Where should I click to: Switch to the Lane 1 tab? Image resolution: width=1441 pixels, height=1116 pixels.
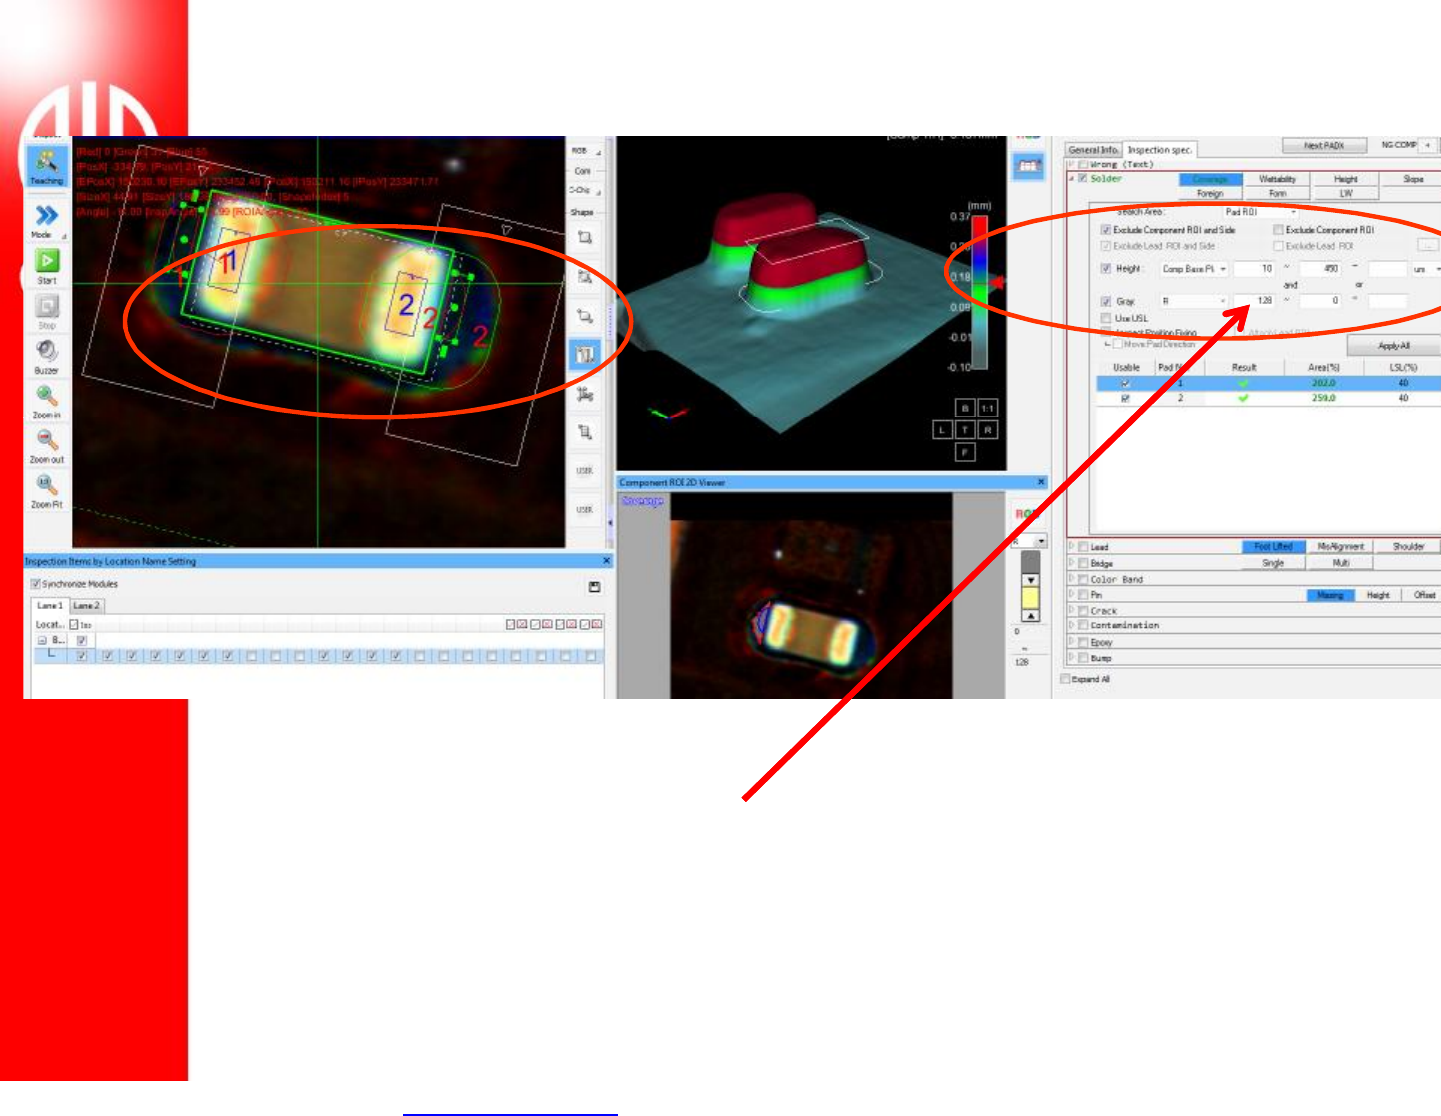(50, 606)
